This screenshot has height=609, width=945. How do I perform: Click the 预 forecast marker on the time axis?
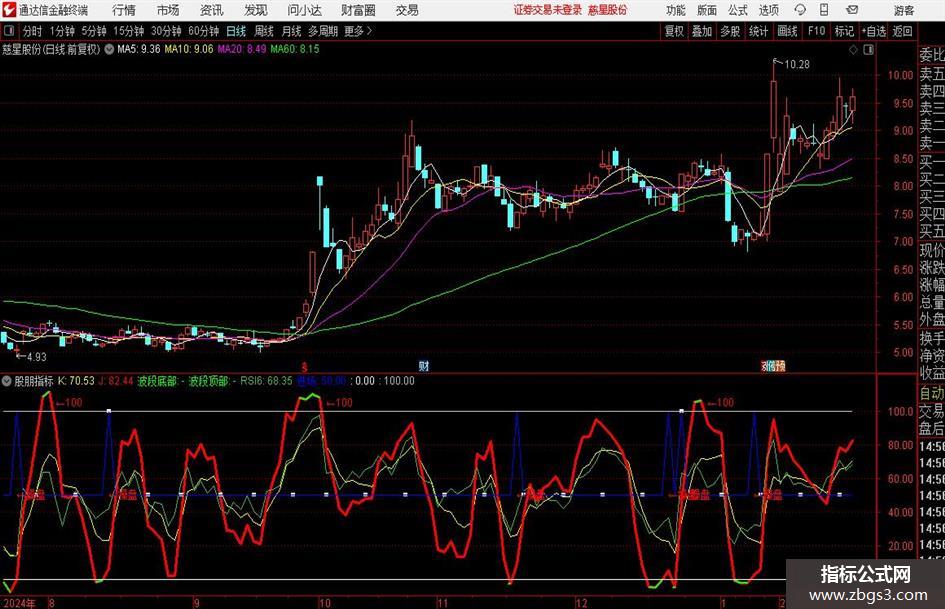[x=780, y=365]
